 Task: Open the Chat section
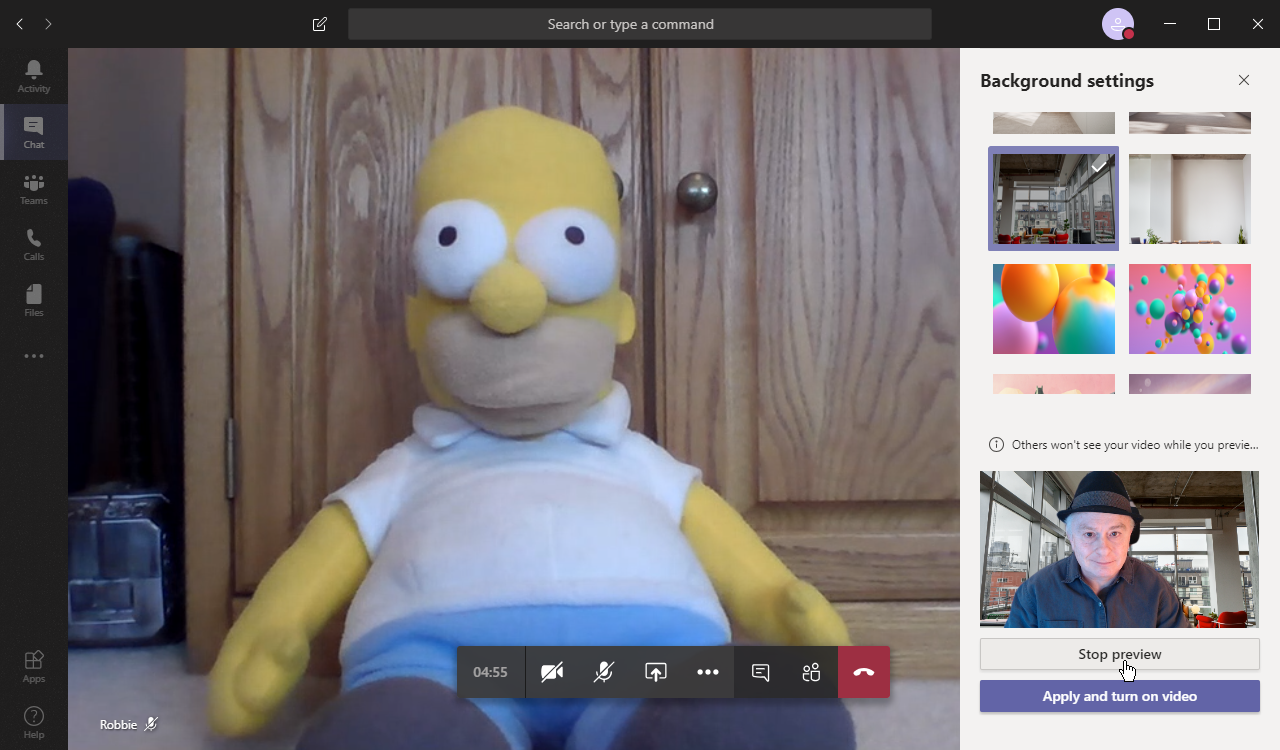(x=34, y=132)
